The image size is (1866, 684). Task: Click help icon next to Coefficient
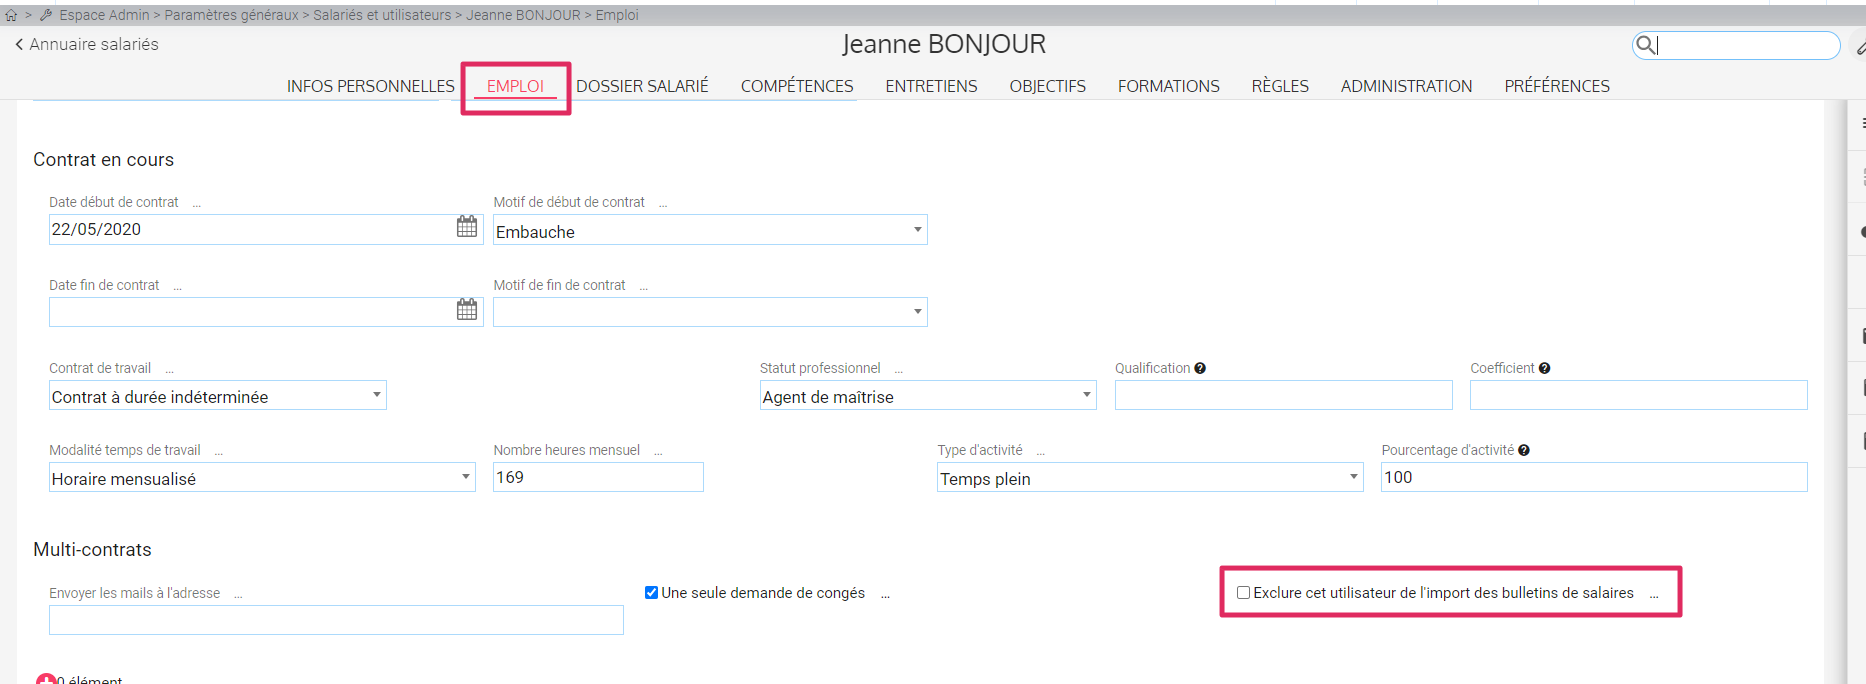tap(1544, 368)
